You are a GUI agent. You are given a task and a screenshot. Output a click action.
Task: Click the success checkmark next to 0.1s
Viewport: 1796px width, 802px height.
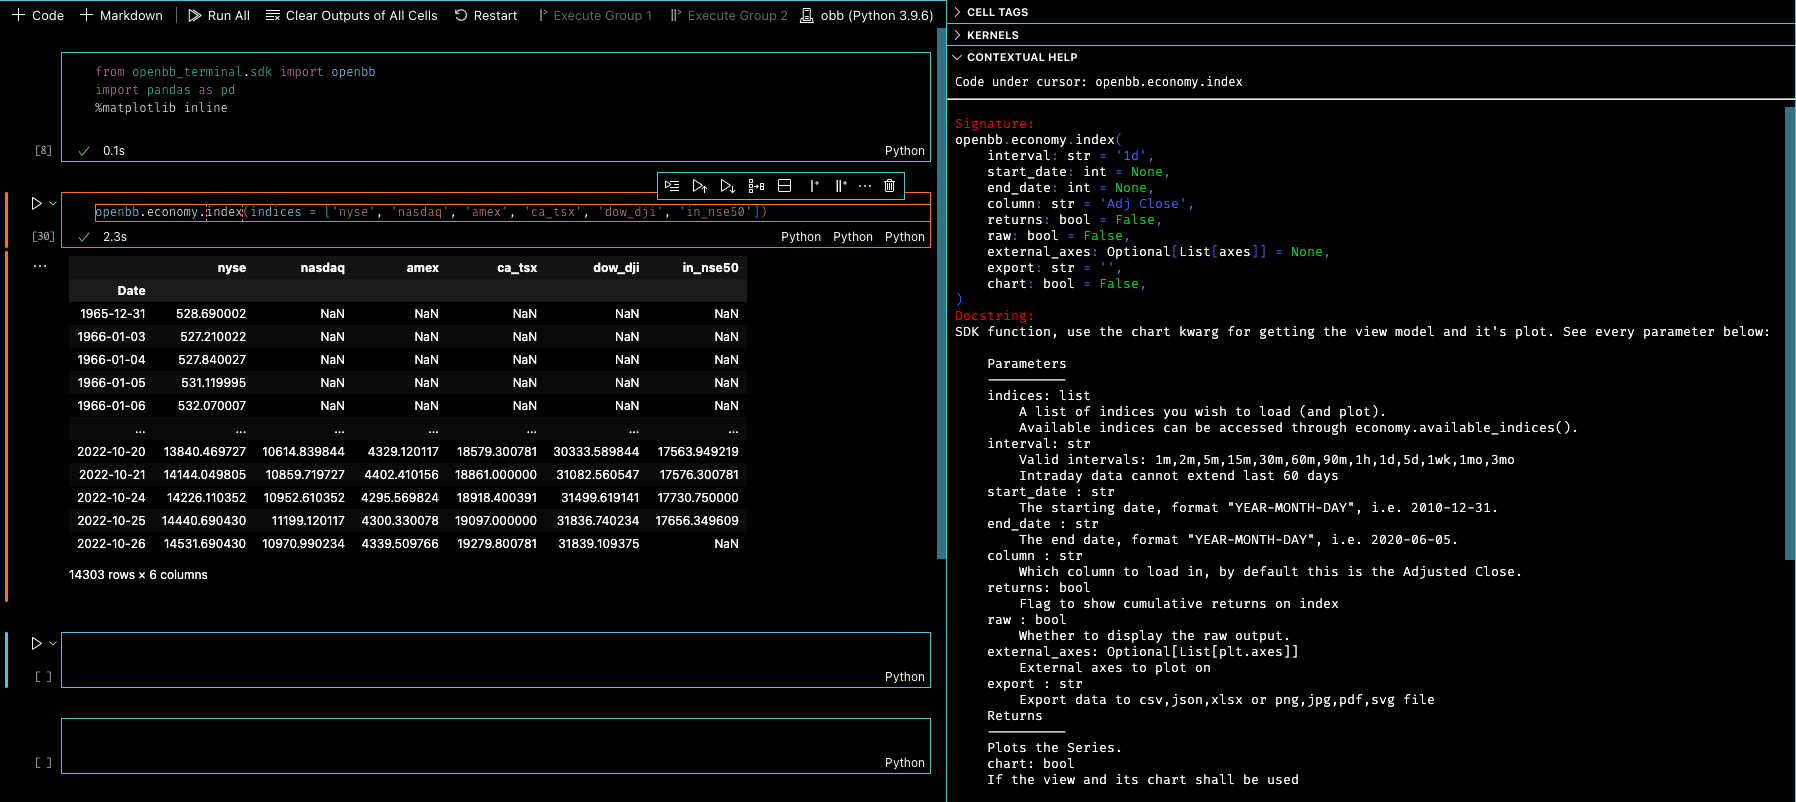pyautogui.click(x=84, y=151)
